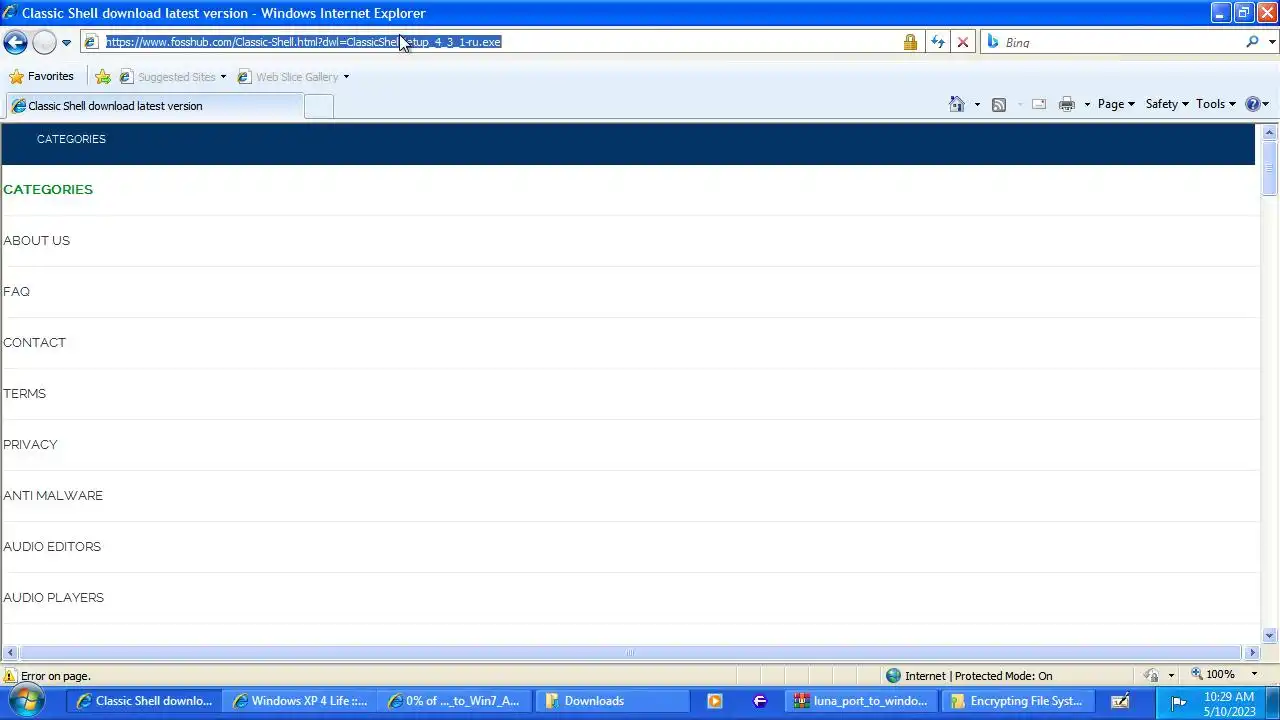This screenshot has width=1280, height=720.
Task: Open the Windows Start orb
Action: (x=27, y=700)
